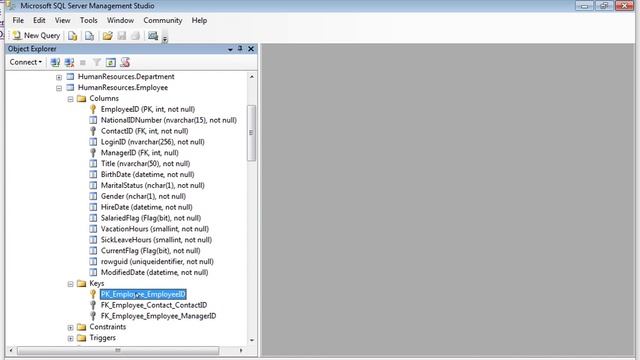Viewport: 640px width, 360px height.
Task: Click the horizontal scrollbar right arrow
Action: (x=241, y=351)
